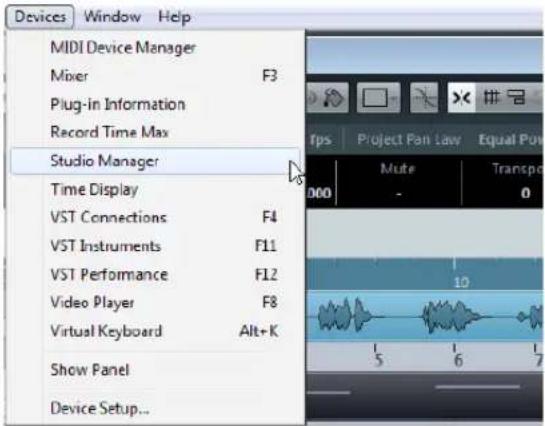Select Plug-in Information menu entry

point(155,104)
